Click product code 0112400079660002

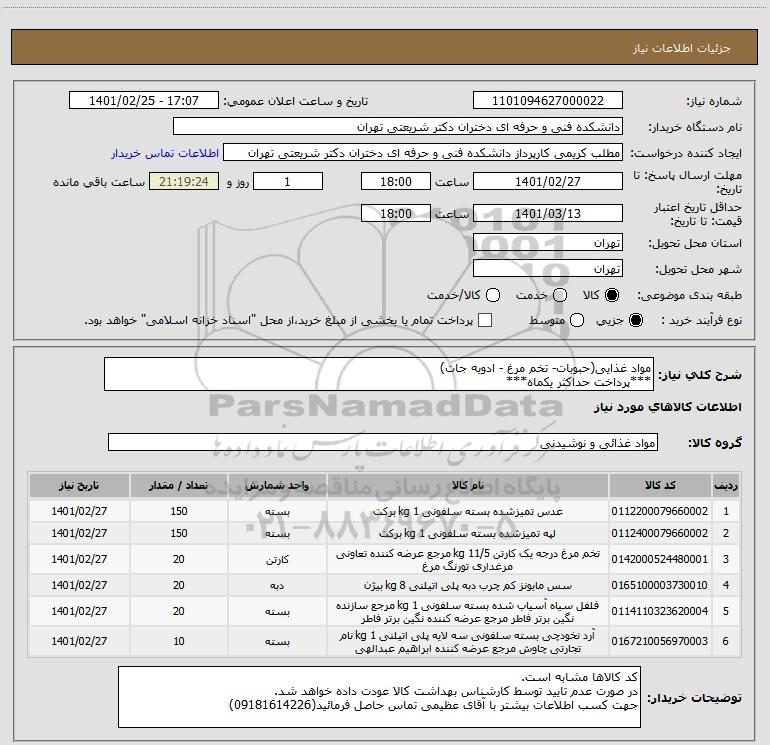click(660, 533)
